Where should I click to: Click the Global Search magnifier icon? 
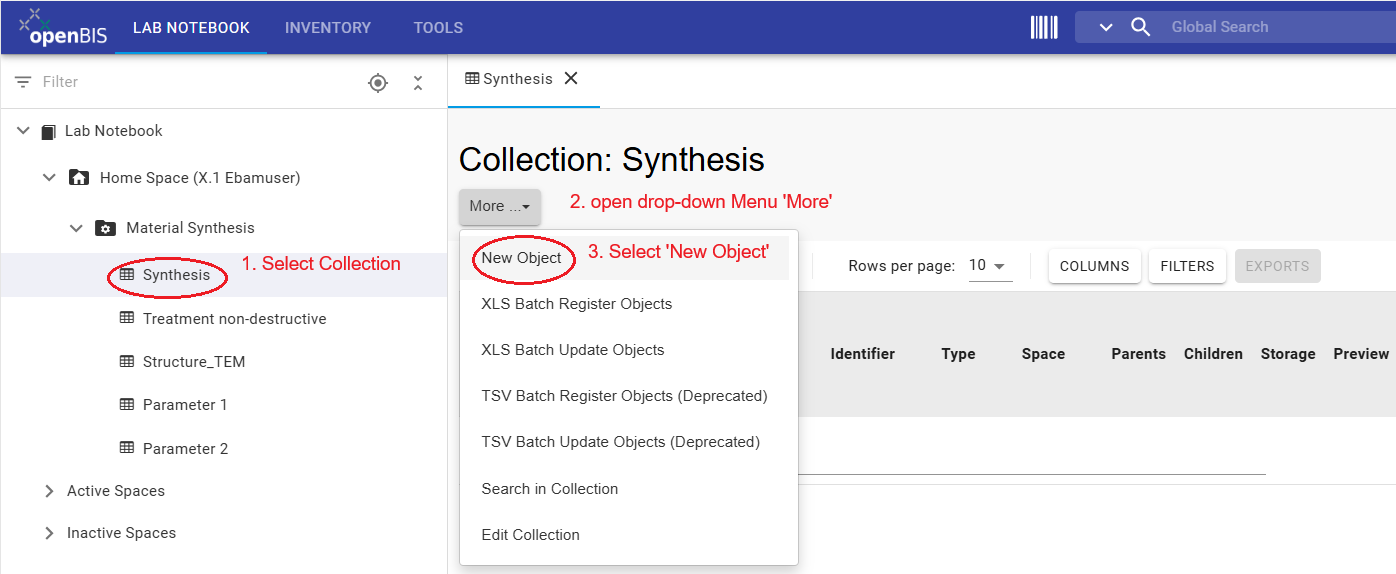tap(1140, 27)
